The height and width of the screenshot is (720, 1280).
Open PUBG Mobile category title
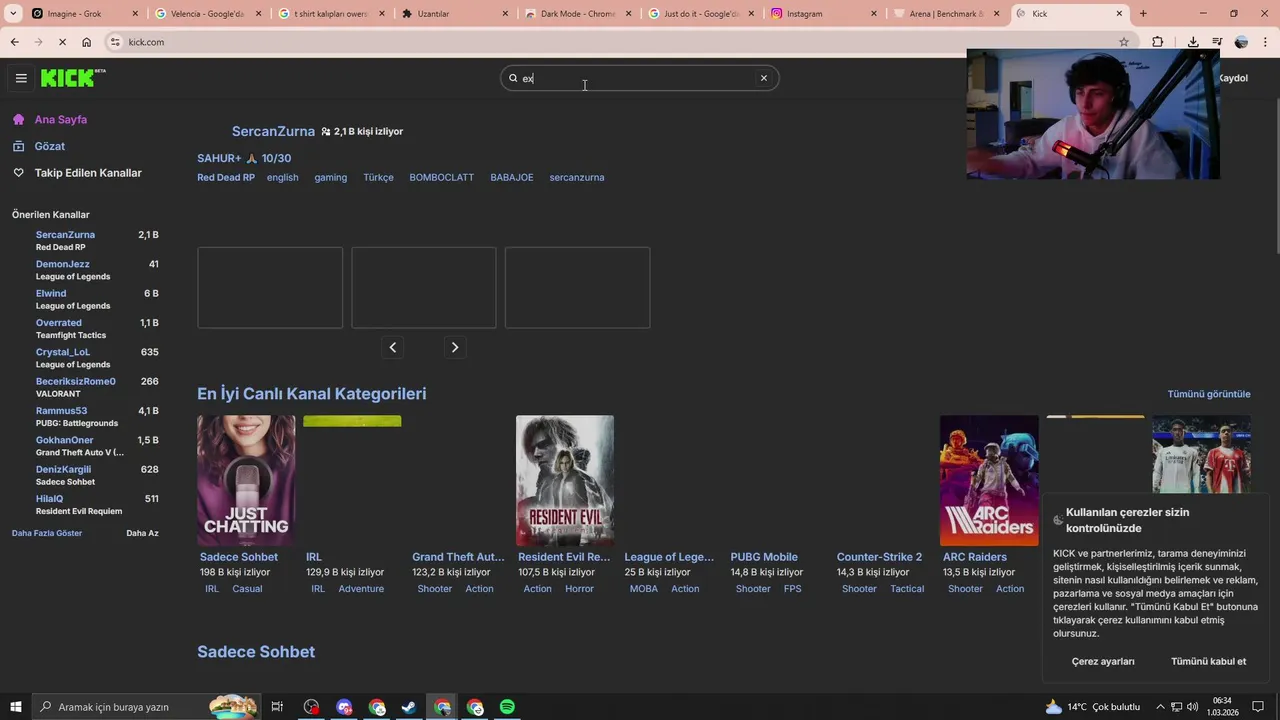pyautogui.click(x=764, y=557)
